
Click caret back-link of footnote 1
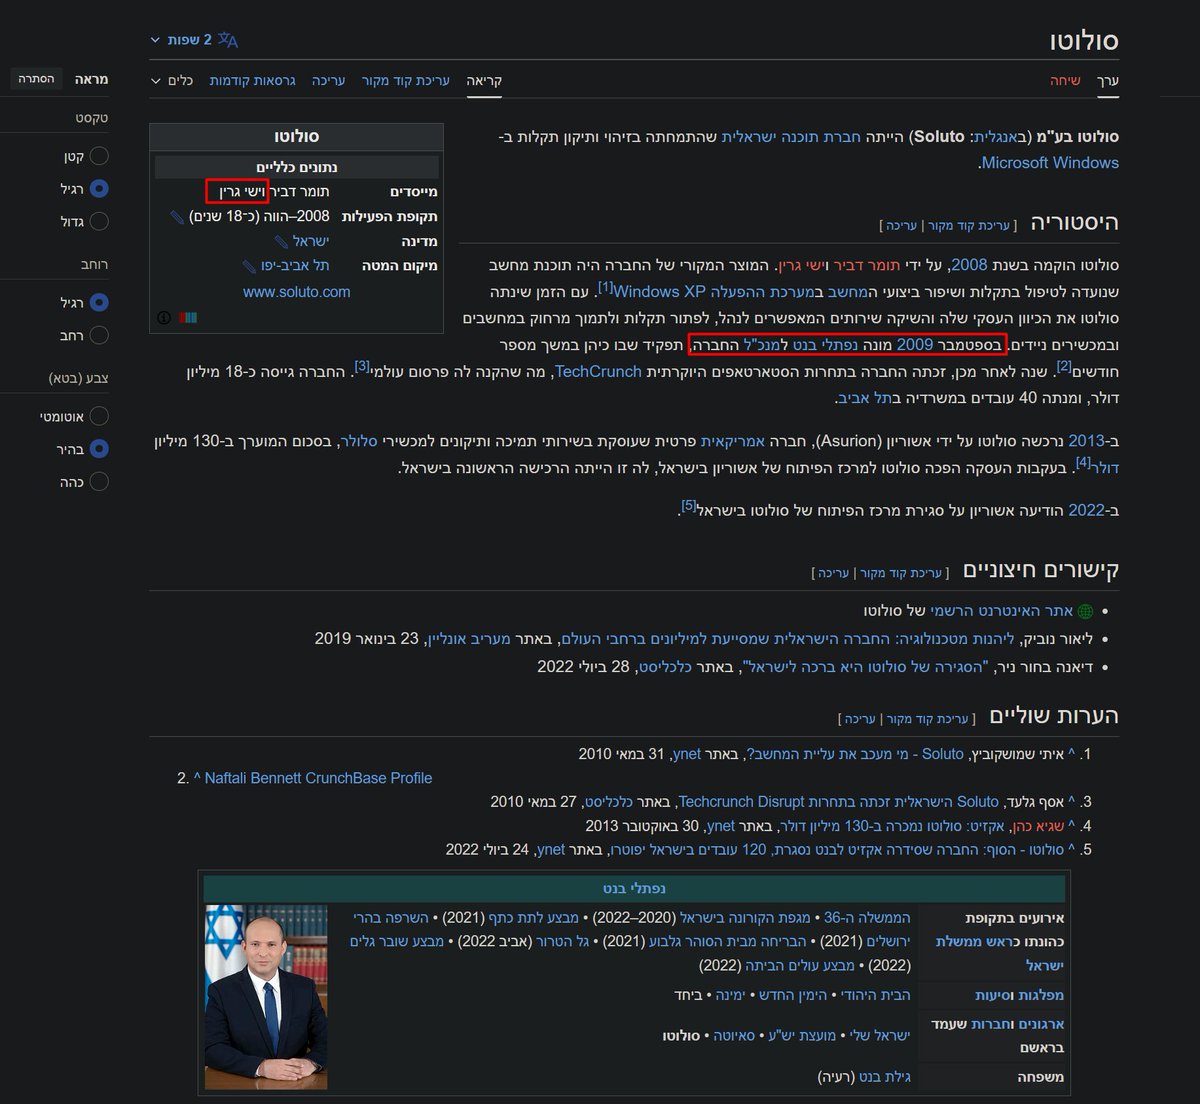1072,754
